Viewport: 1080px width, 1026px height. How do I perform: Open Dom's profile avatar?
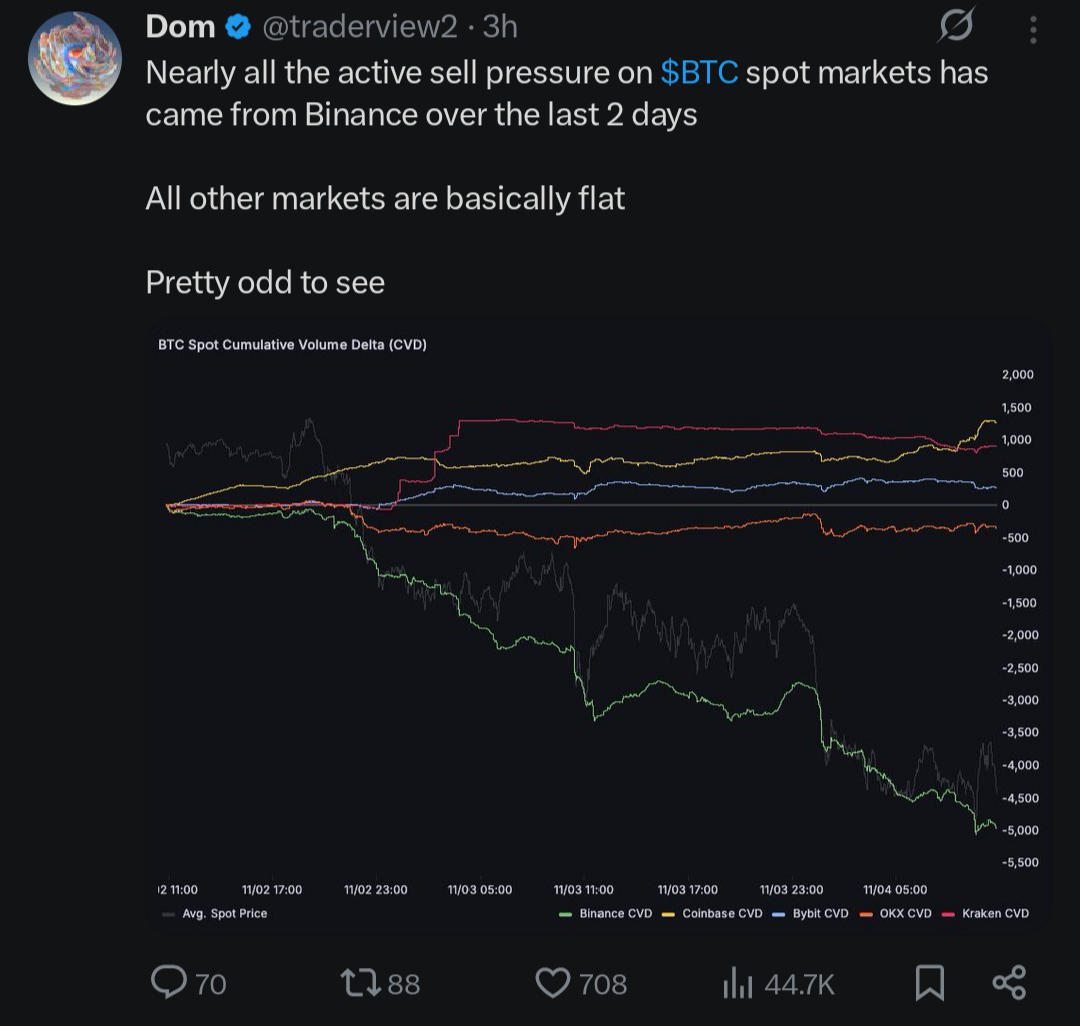75,58
